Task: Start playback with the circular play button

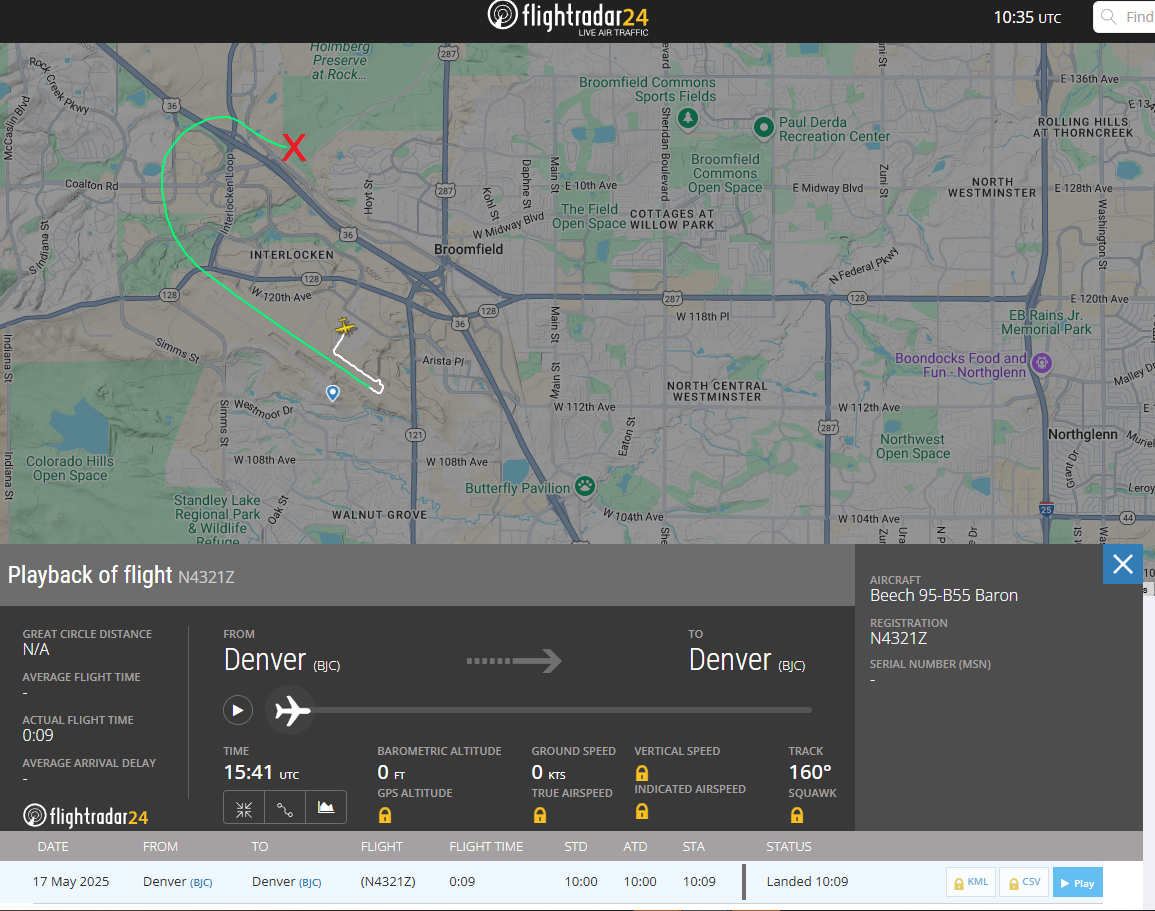Action: click(238, 711)
